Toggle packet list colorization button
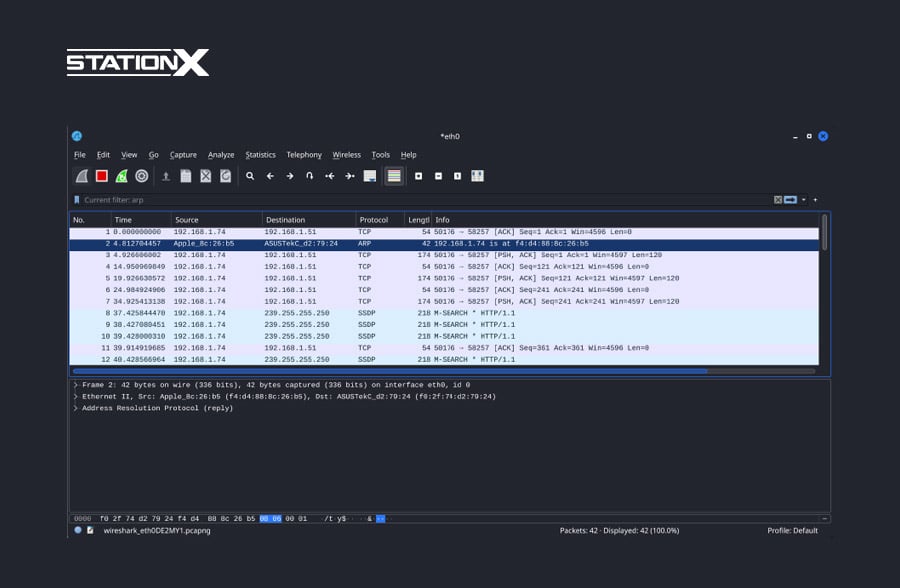900x588 pixels. tap(394, 176)
